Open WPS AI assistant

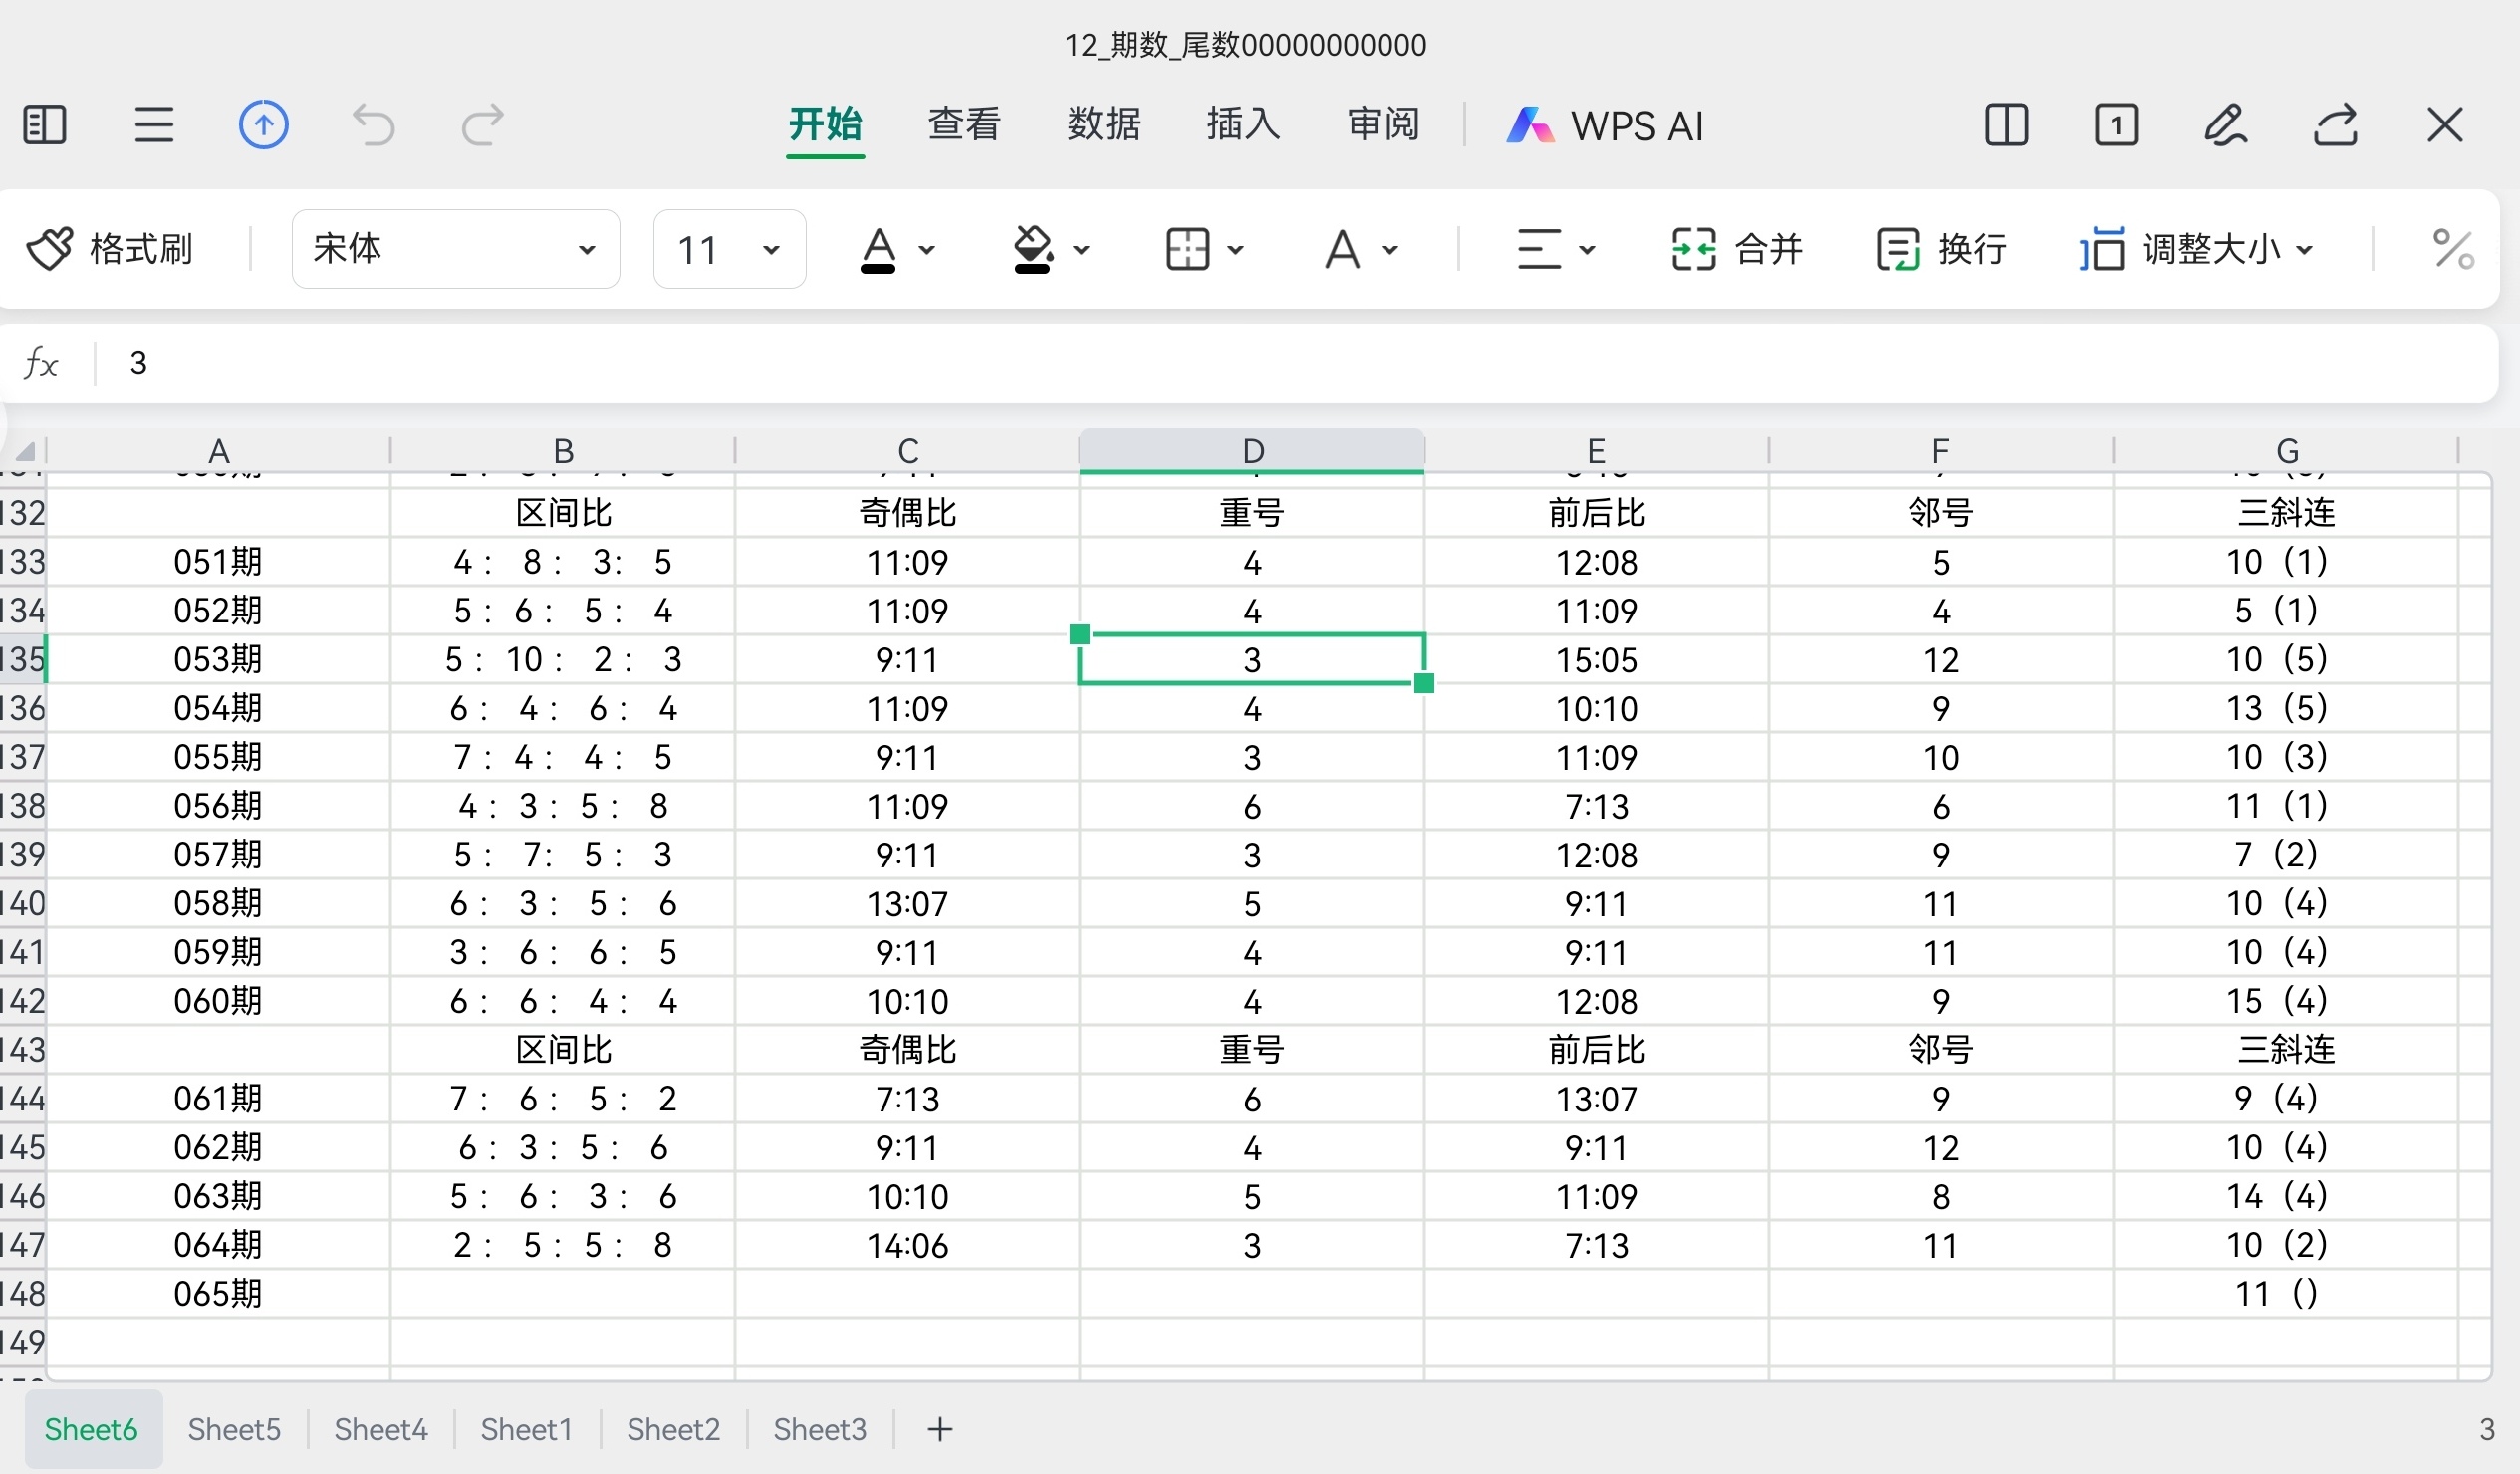1605,126
